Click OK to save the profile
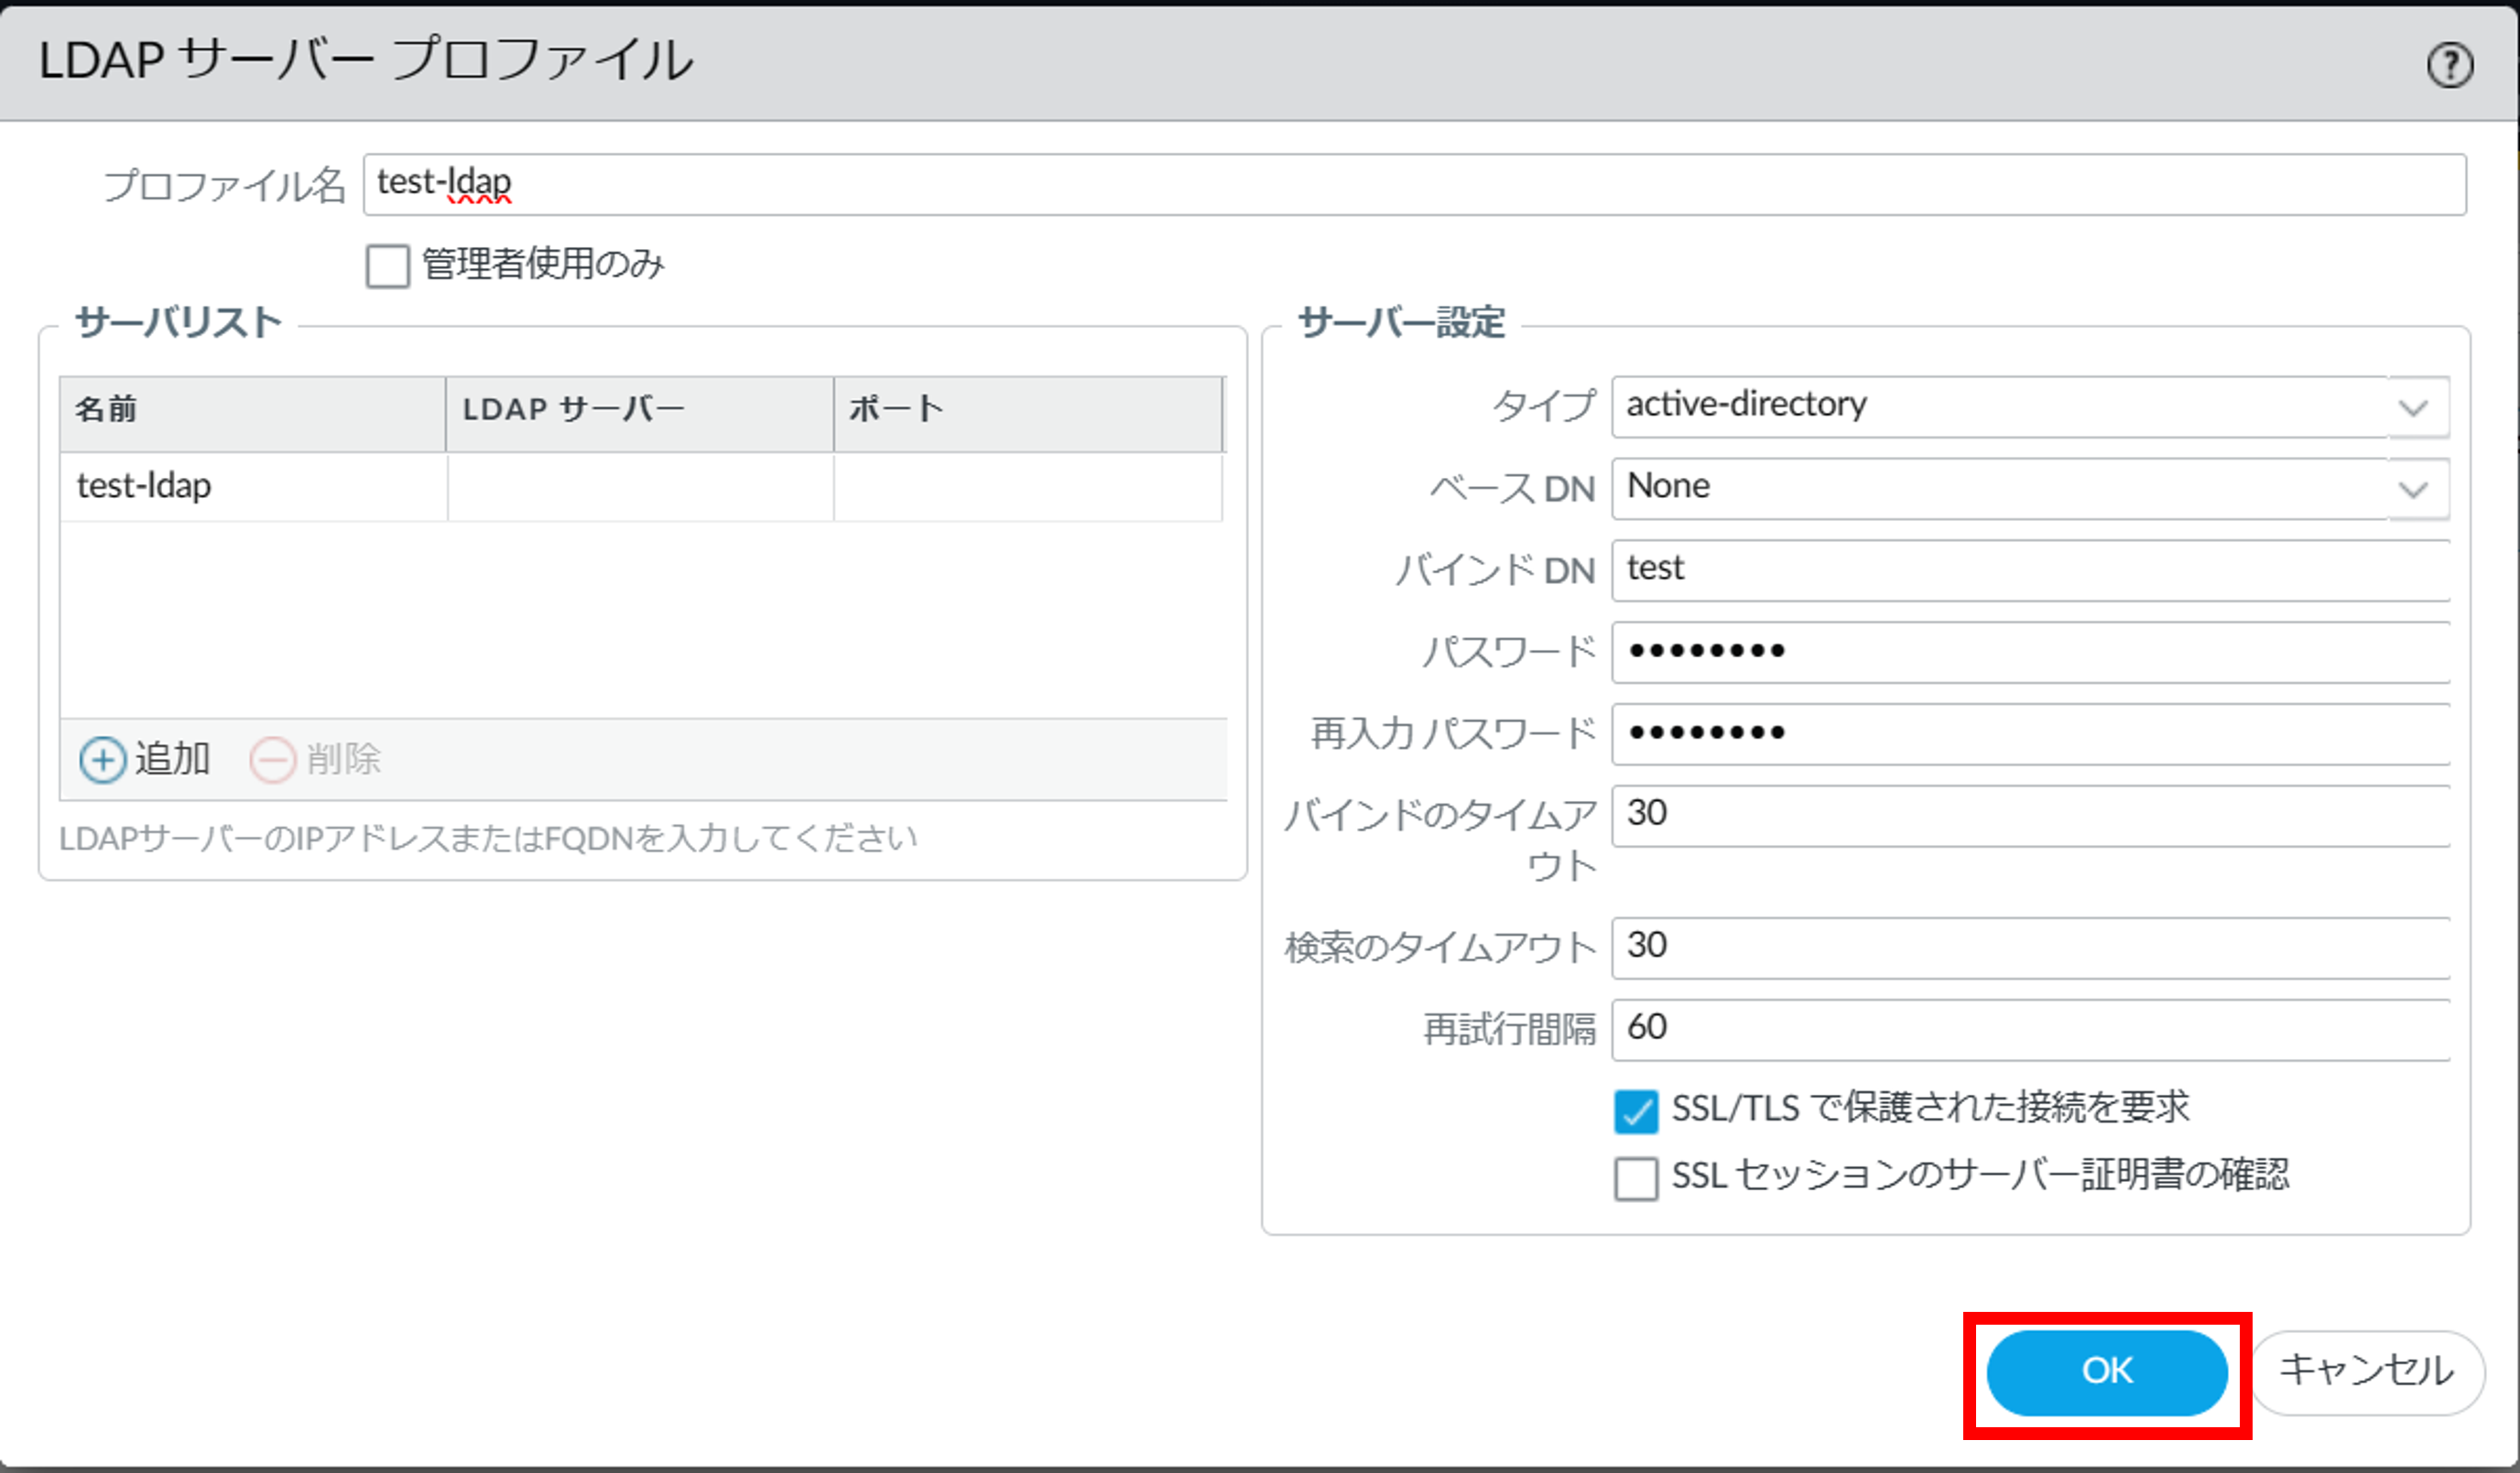The width and height of the screenshot is (2520, 1473). tap(2106, 1372)
